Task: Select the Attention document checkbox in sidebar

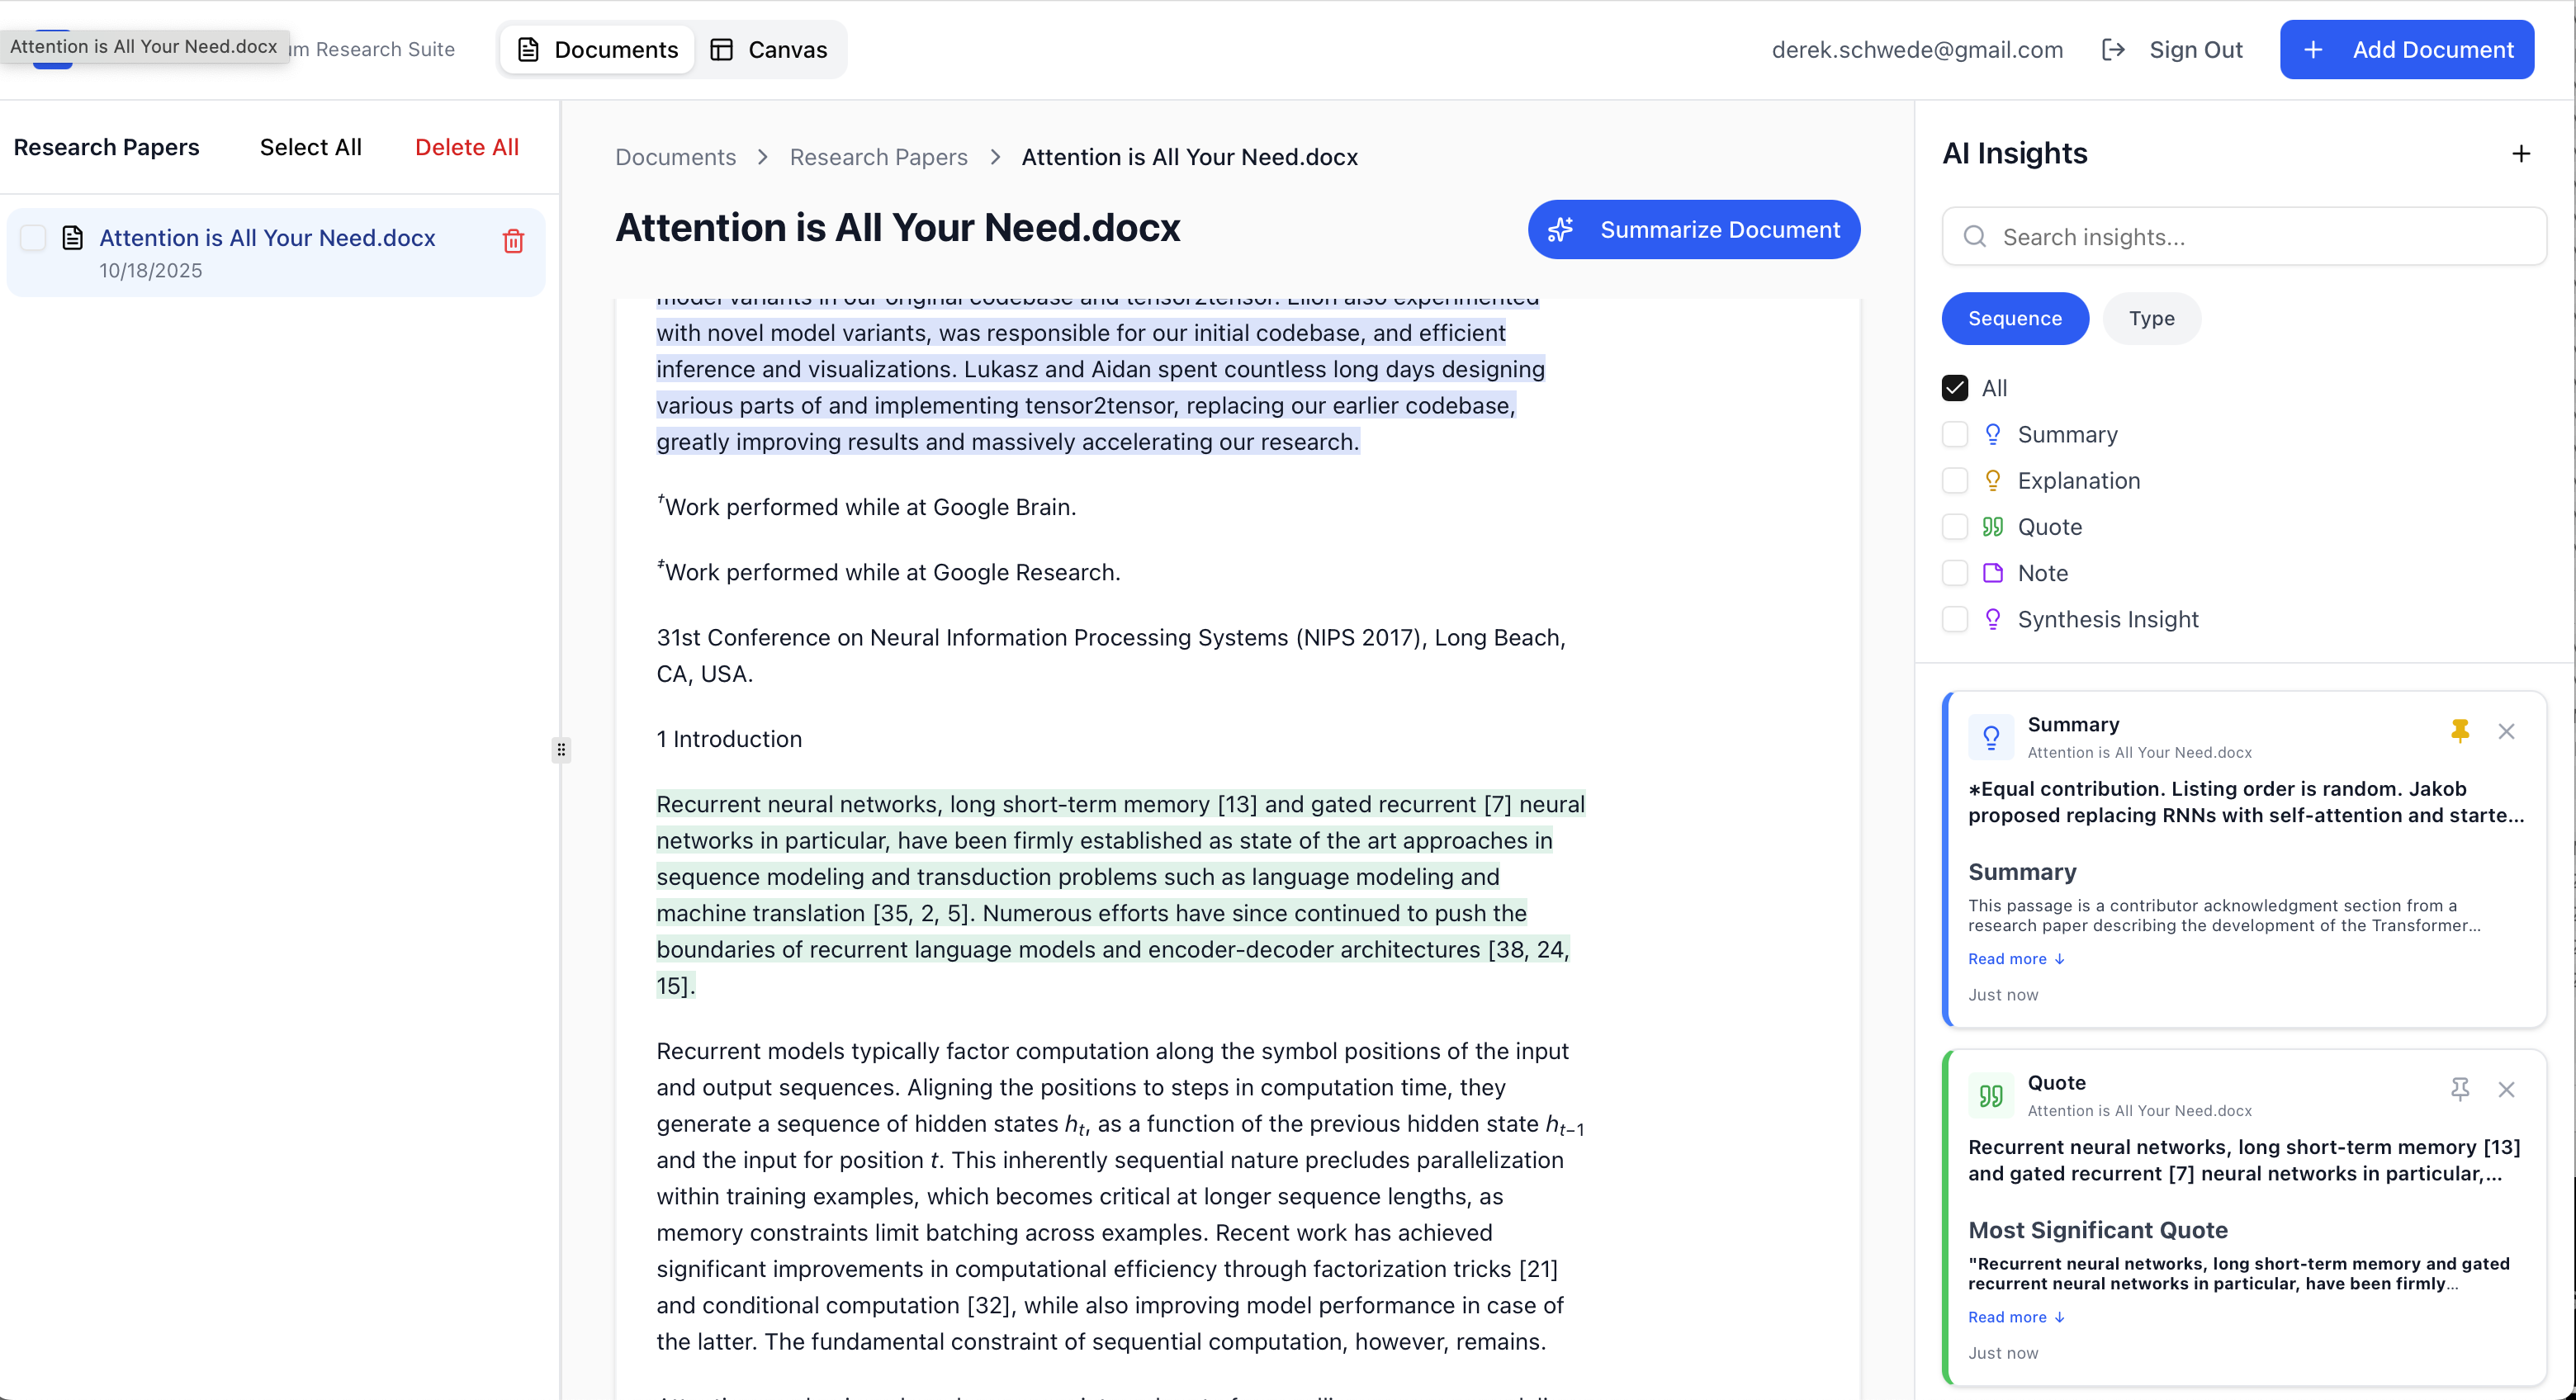Action: (x=33, y=238)
